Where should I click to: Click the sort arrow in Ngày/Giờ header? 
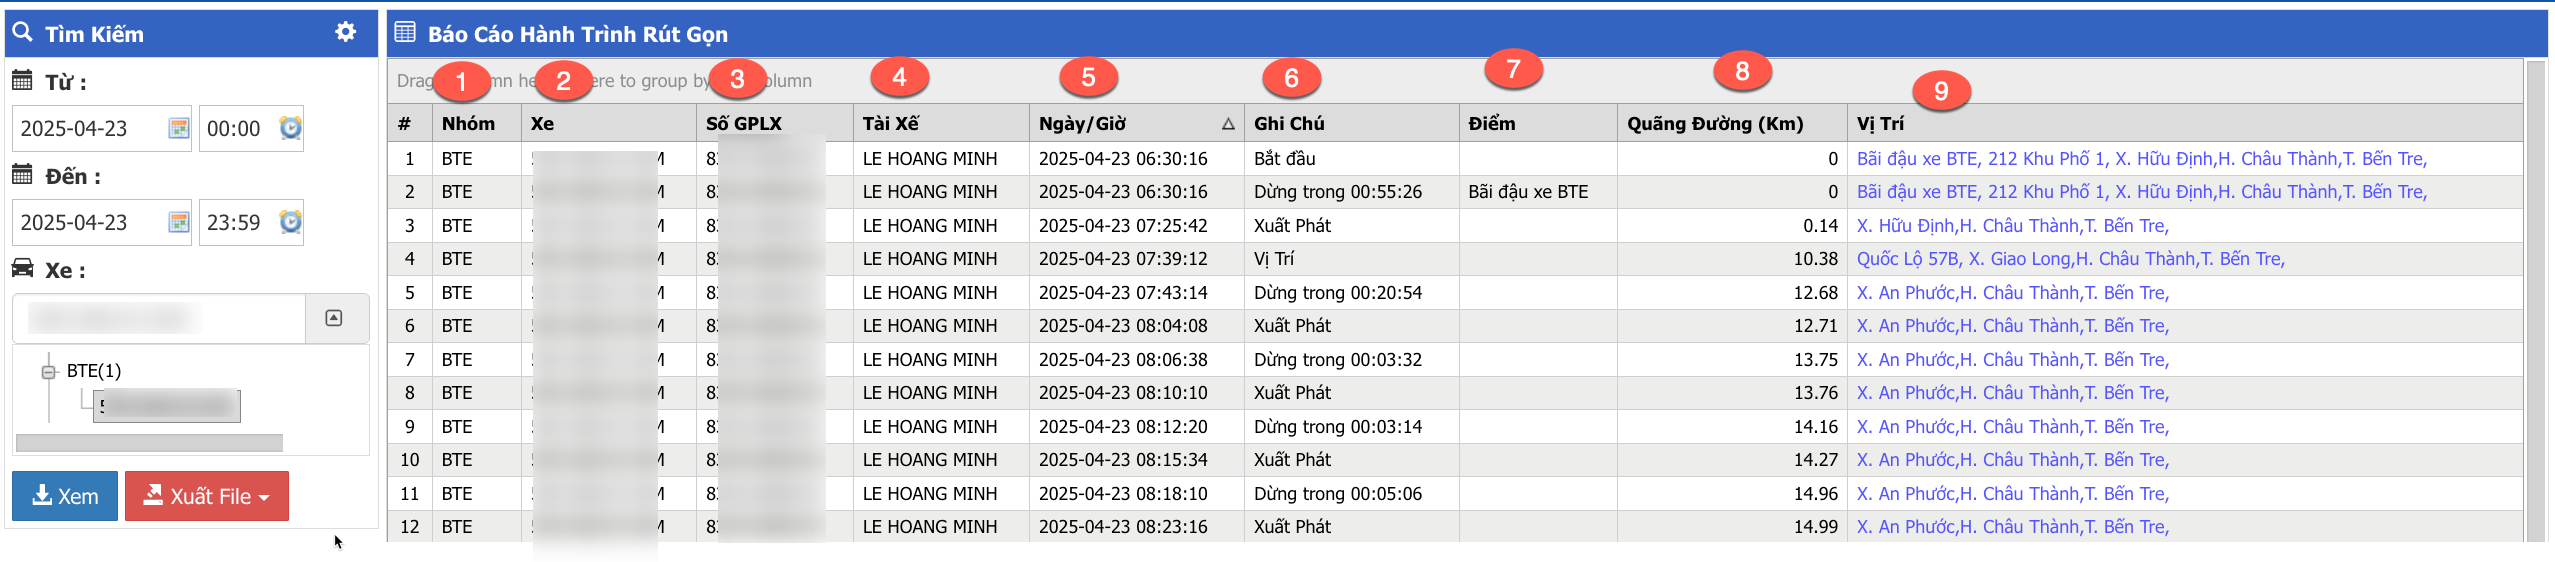coord(1228,124)
